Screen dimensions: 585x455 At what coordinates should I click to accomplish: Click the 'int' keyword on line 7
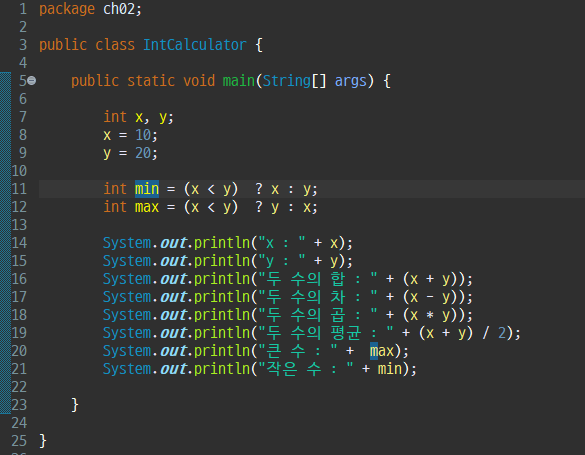click(115, 117)
